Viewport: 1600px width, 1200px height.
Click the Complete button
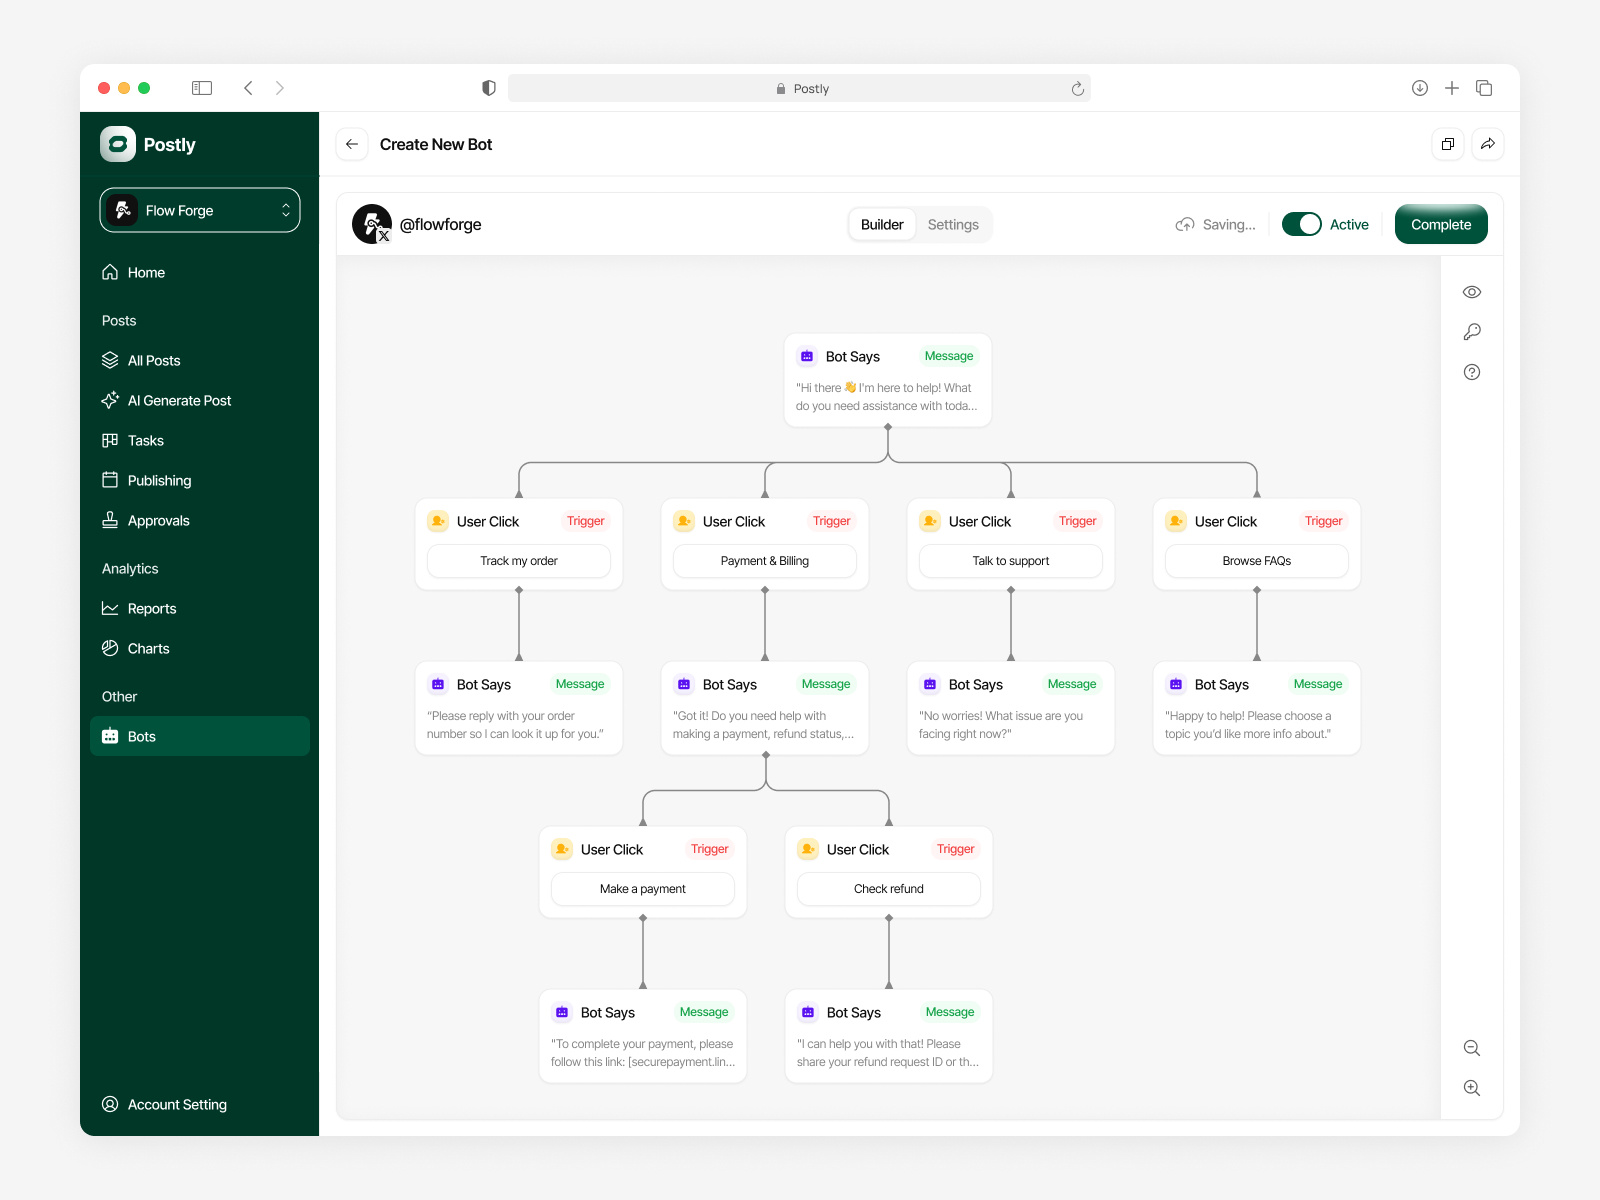[x=1440, y=224]
